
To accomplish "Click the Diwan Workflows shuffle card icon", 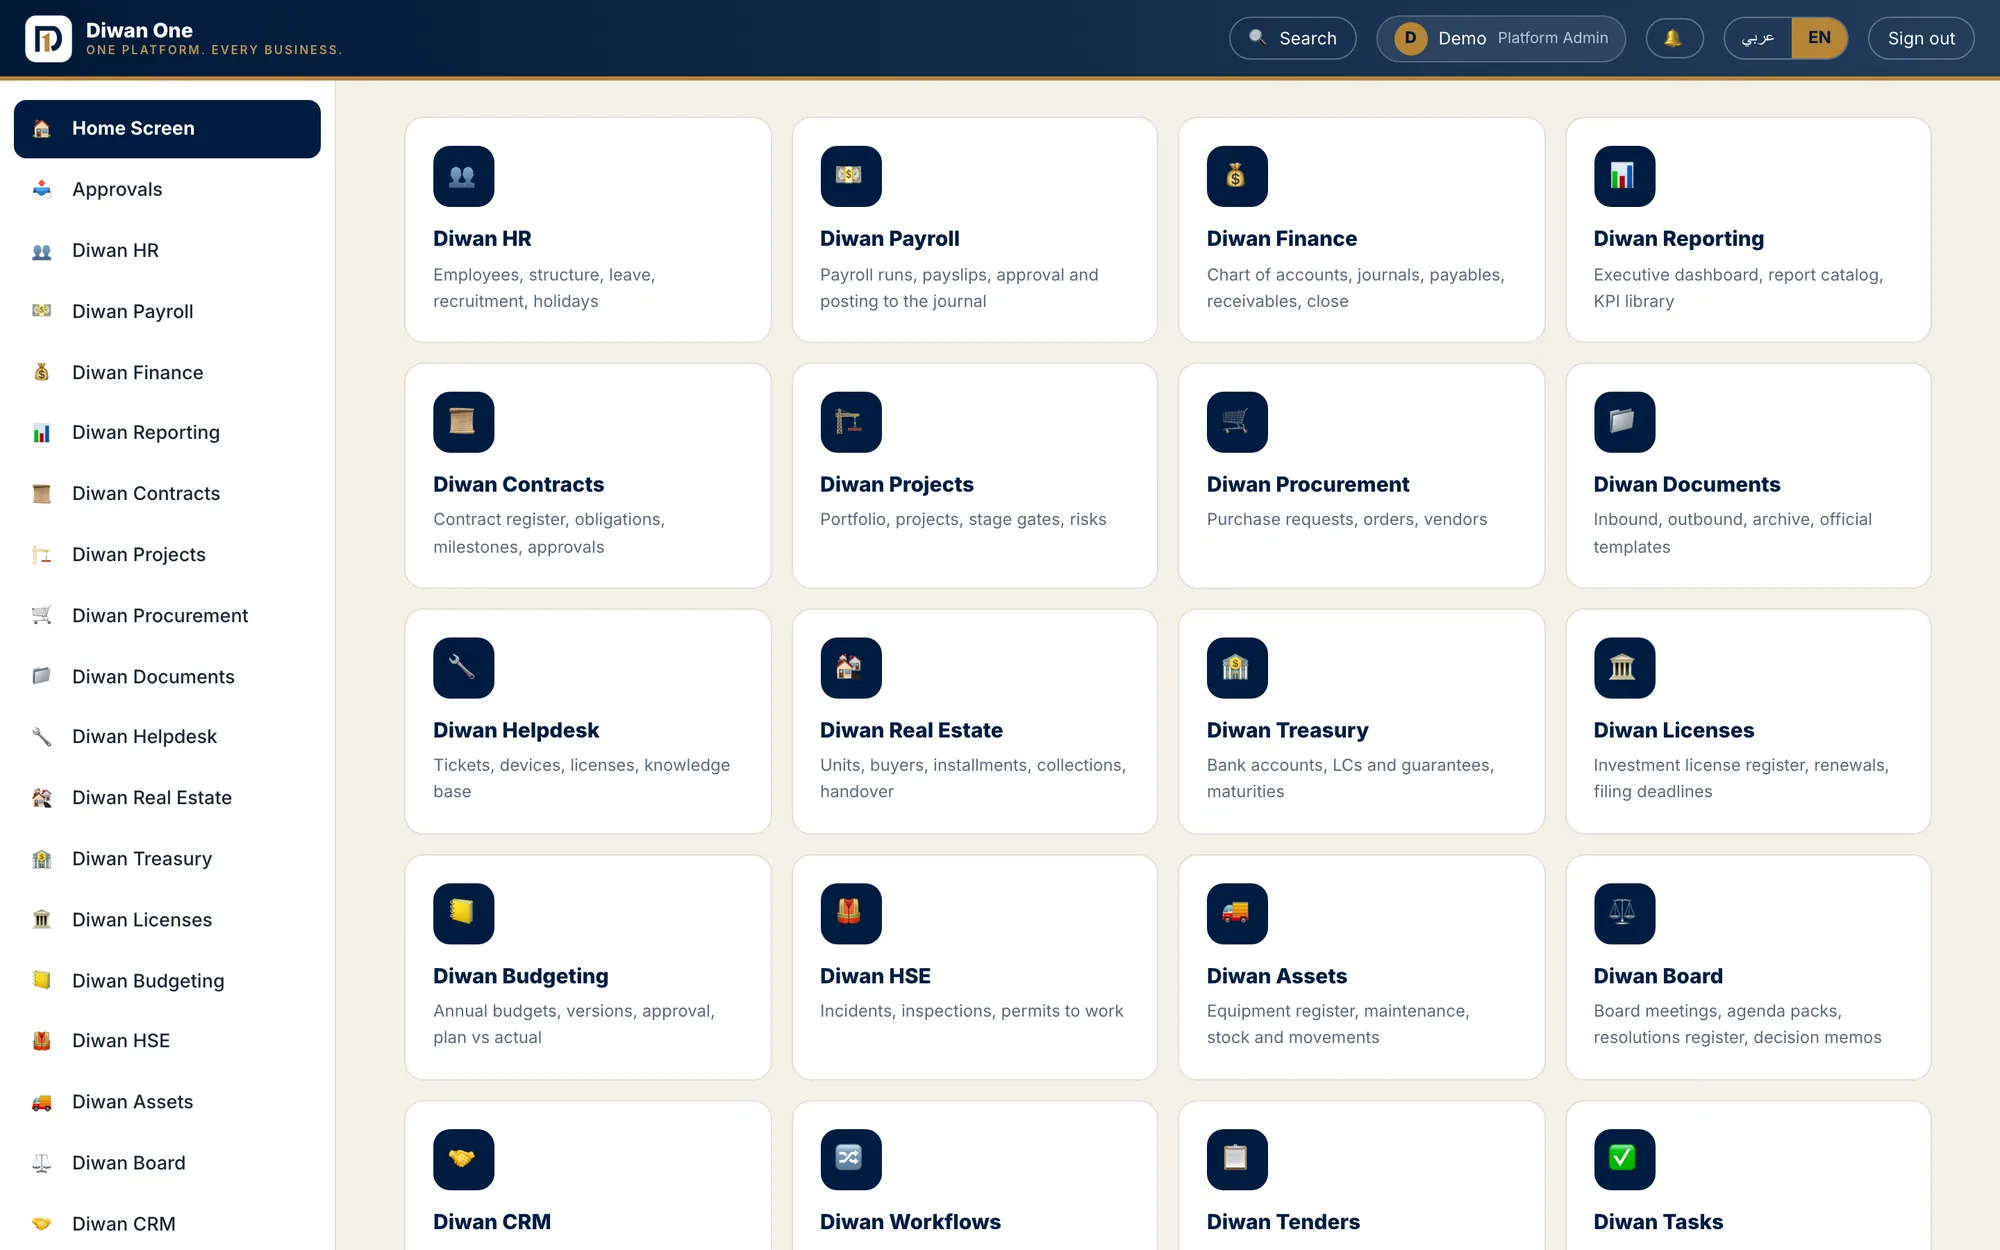I will coord(850,1160).
